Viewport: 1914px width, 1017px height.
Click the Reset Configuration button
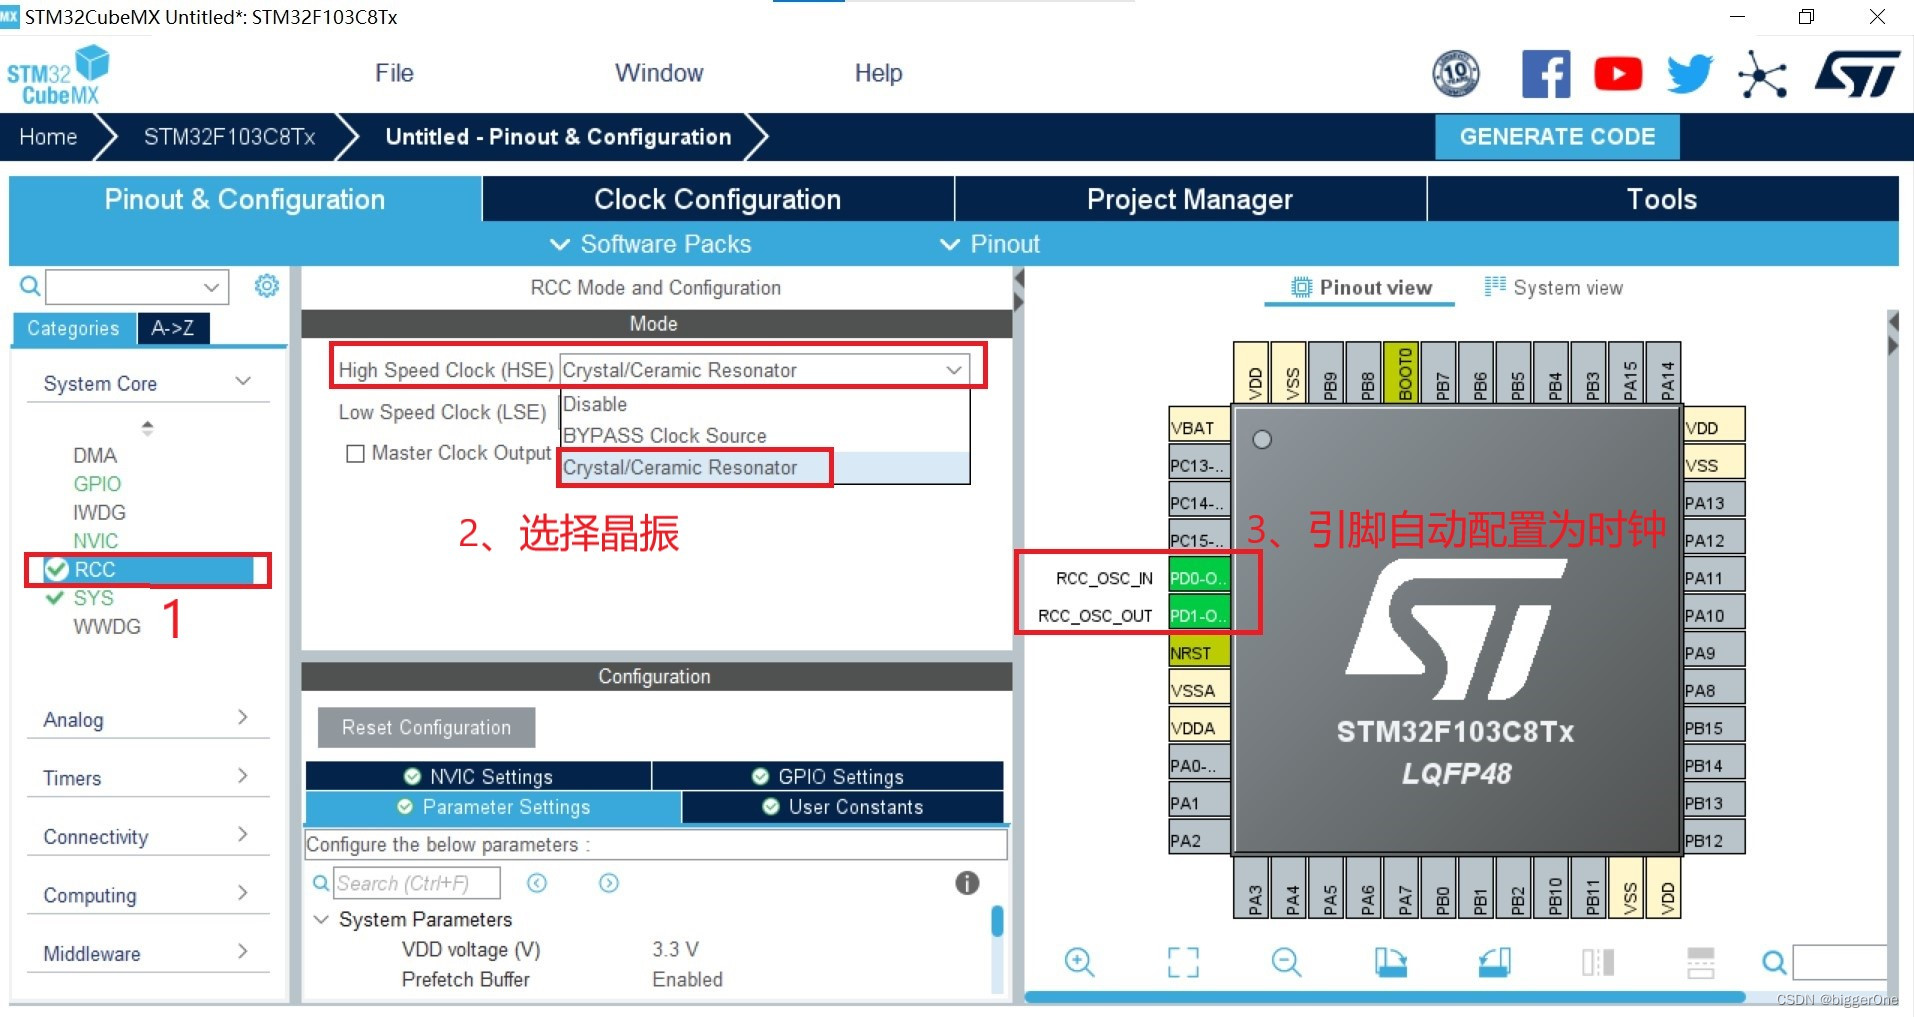click(x=426, y=728)
